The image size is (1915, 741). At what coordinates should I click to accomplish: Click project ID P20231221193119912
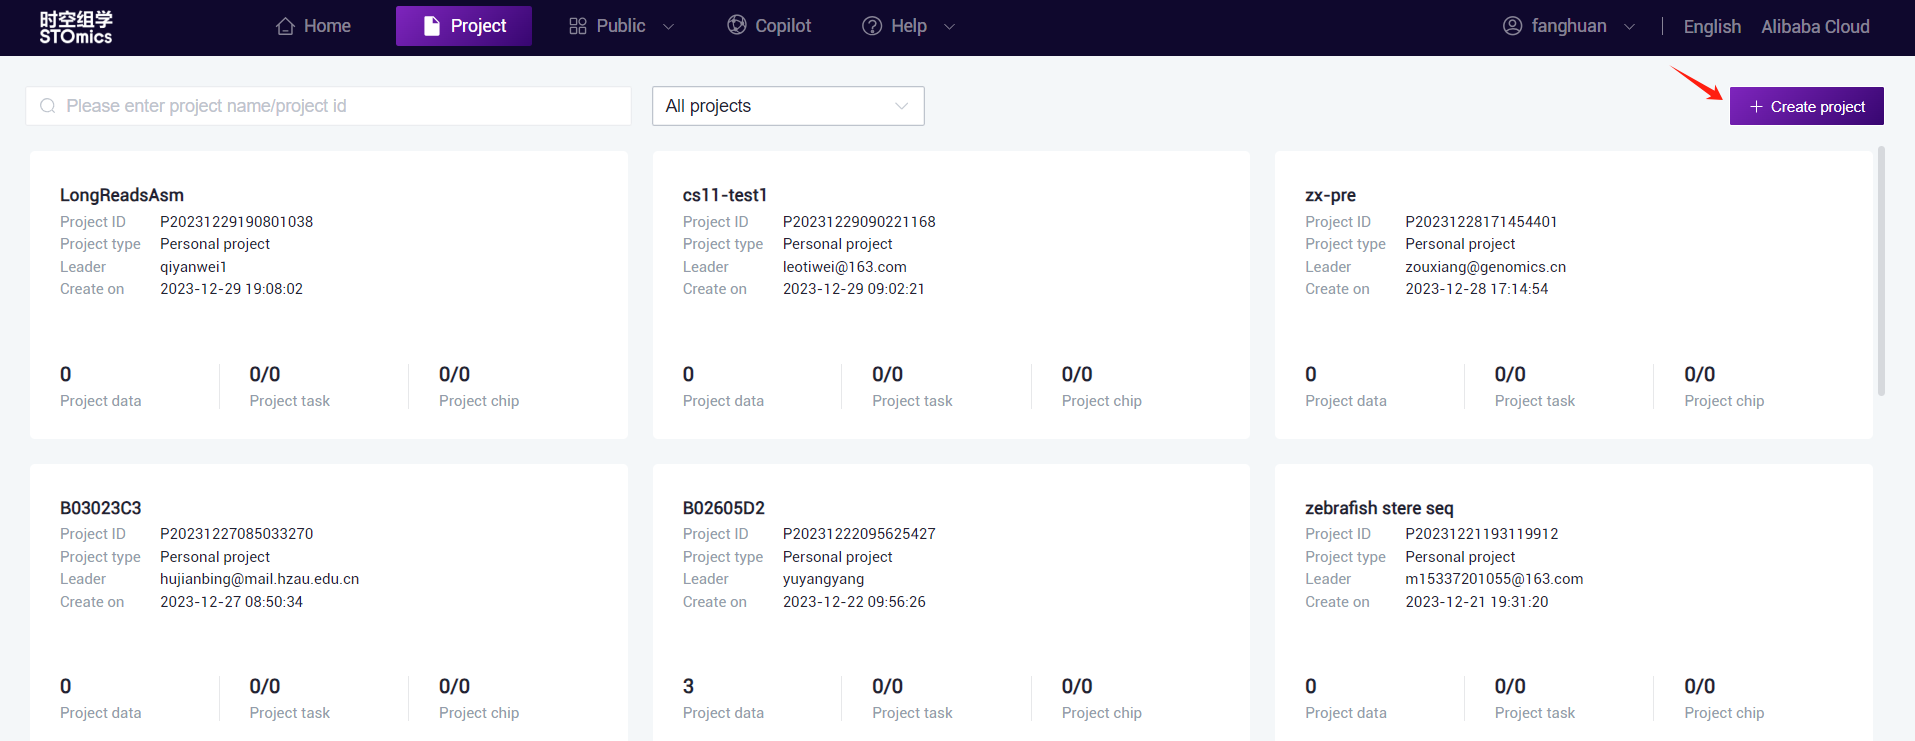pyautogui.click(x=1482, y=534)
